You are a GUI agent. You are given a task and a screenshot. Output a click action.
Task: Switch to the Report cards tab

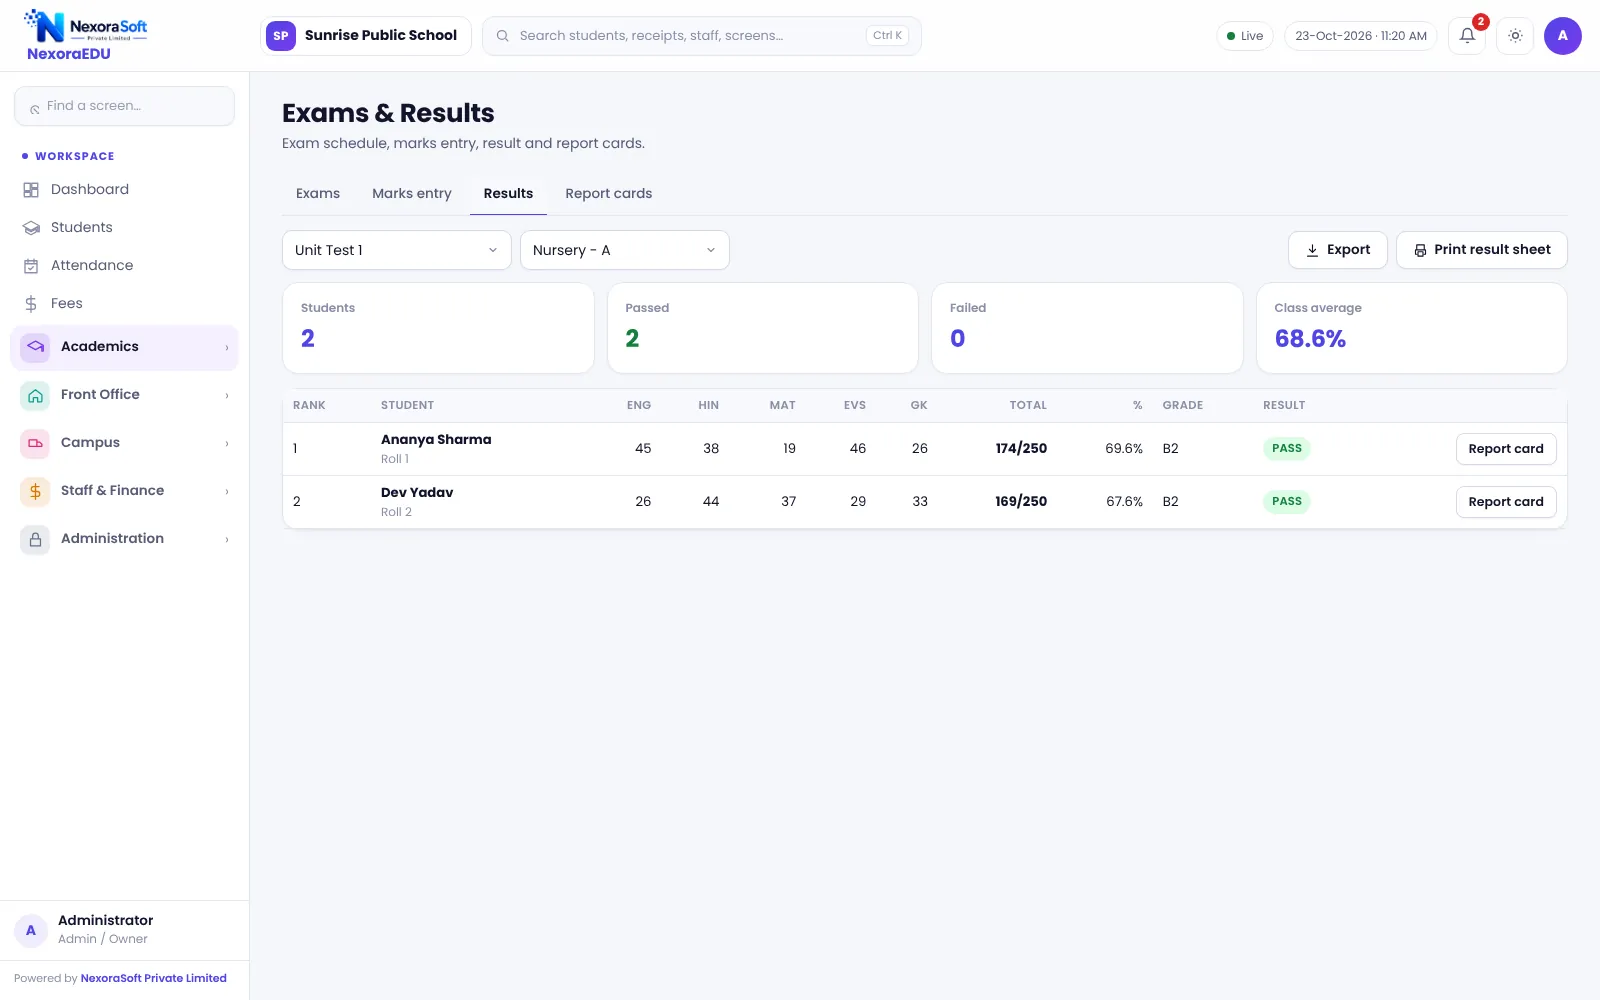click(608, 194)
